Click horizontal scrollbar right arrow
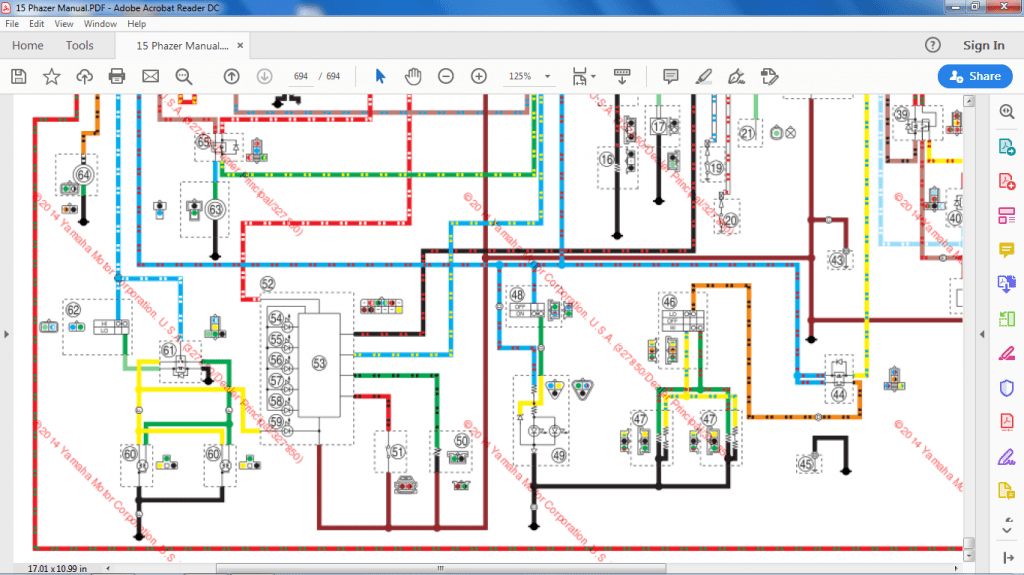 pyautogui.click(x=956, y=568)
